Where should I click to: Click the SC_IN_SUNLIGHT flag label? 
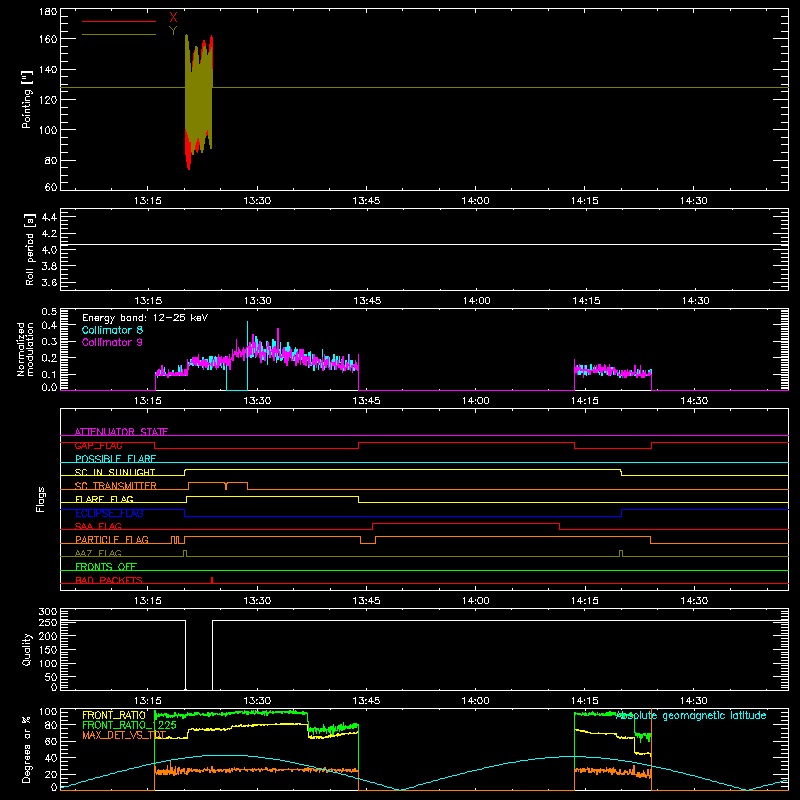click(x=115, y=472)
